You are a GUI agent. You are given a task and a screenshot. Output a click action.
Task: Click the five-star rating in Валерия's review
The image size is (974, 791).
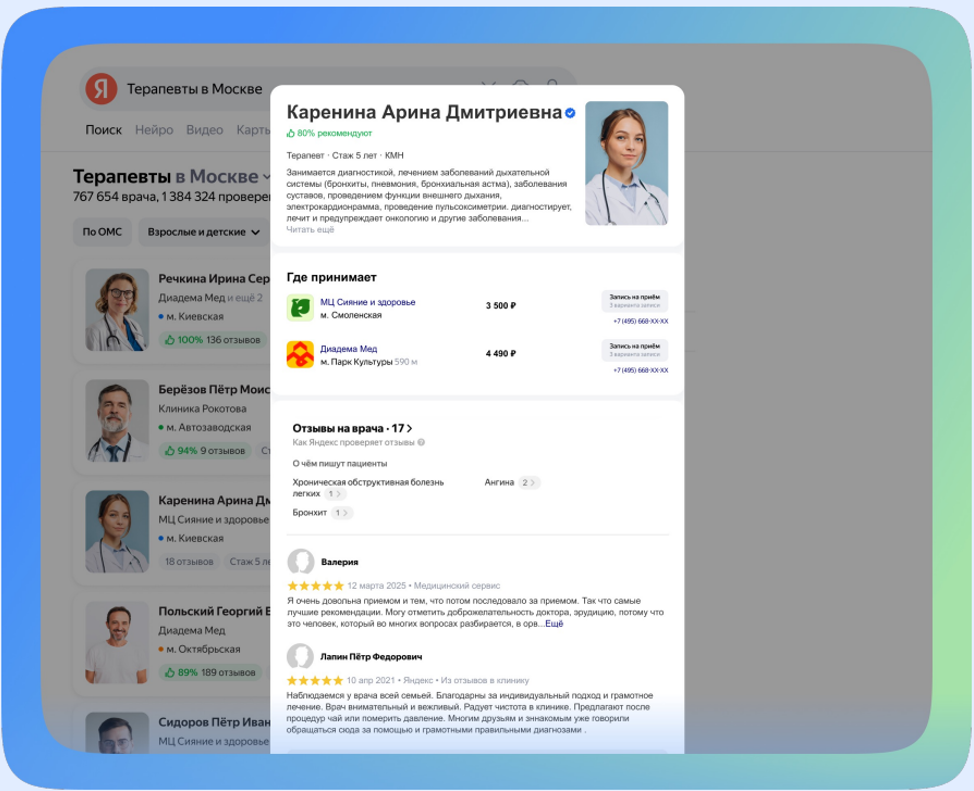[316, 585]
